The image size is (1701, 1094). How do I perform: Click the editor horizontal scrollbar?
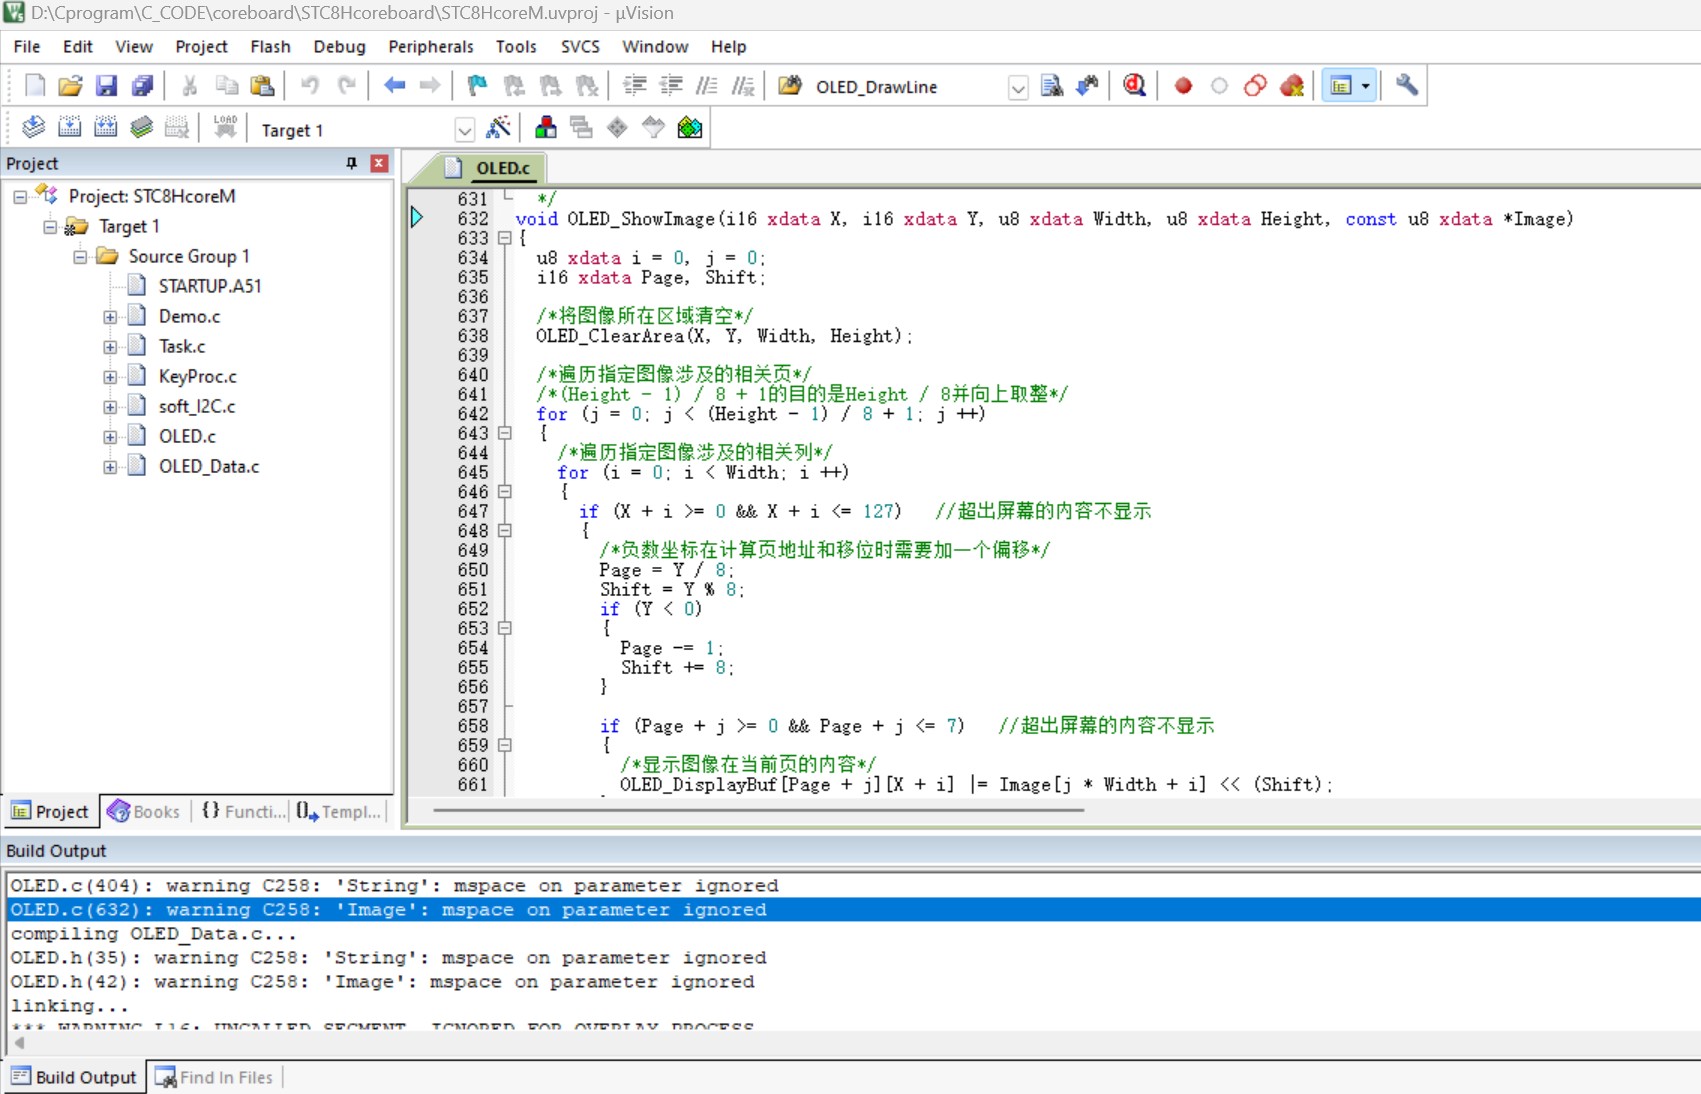760,810
